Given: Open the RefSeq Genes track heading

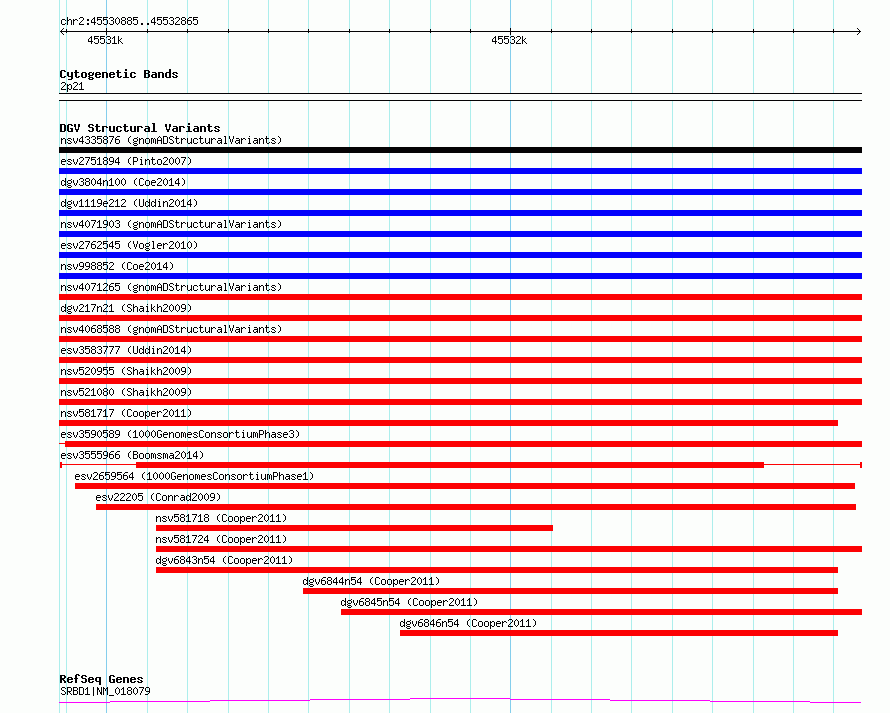Looking at the screenshot, I should pos(101,679).
